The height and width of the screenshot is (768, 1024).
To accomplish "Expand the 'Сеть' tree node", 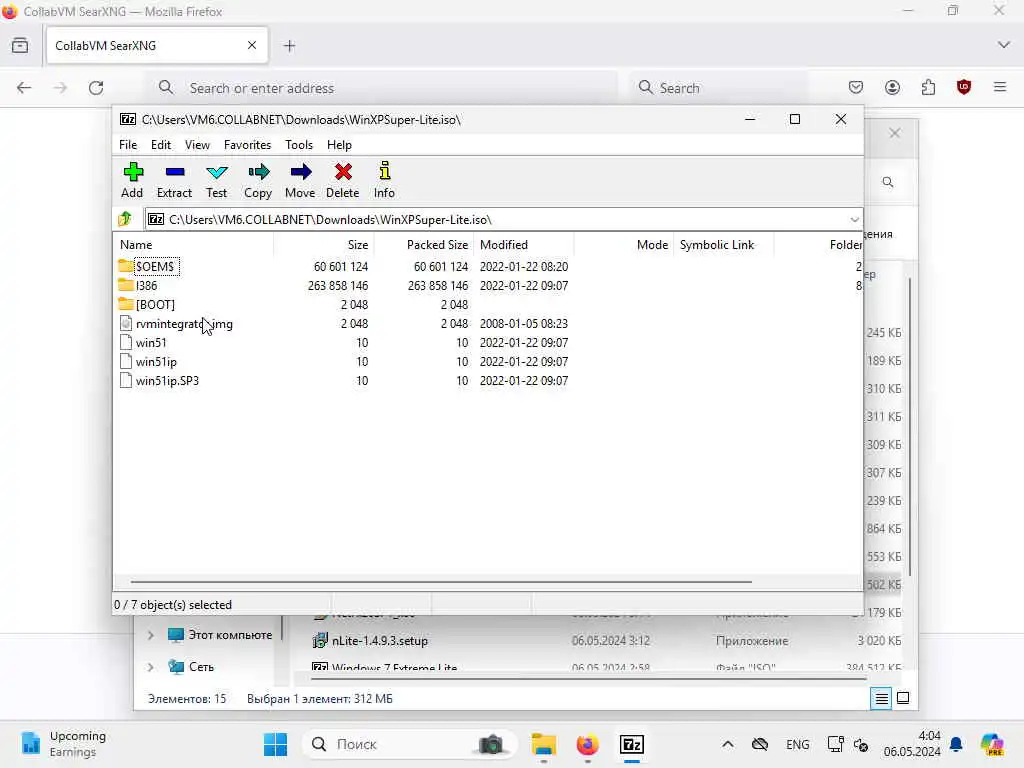I will pyautogui.click(x=151, y=667).
